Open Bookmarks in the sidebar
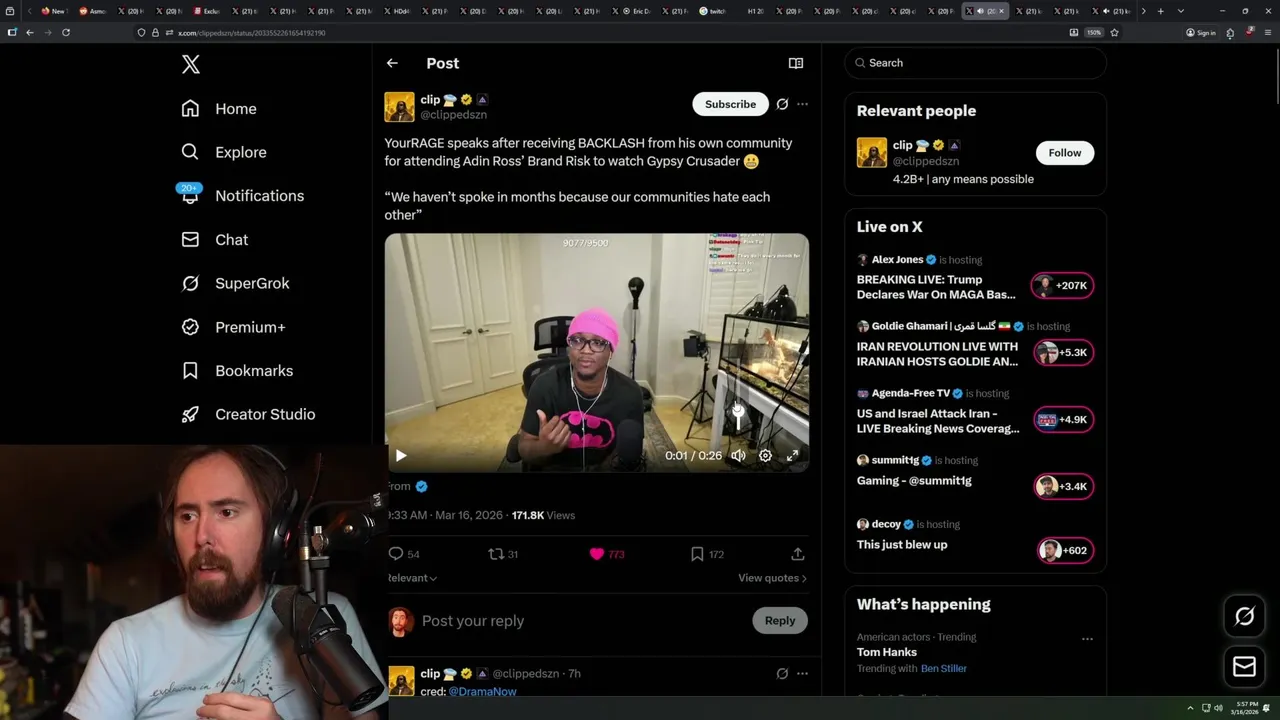 (236, 371)
